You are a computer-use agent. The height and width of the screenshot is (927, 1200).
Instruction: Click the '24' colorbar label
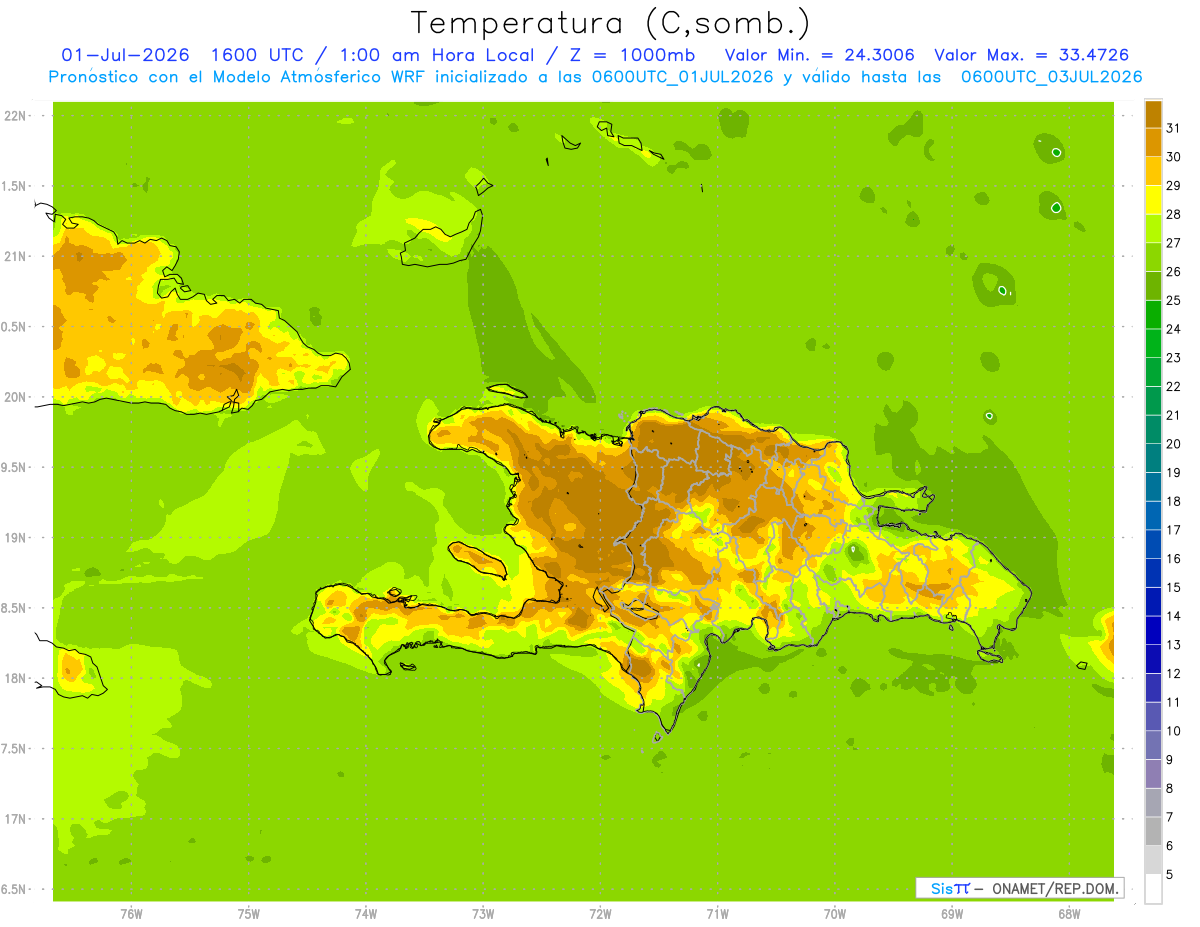pos(1174,329)
